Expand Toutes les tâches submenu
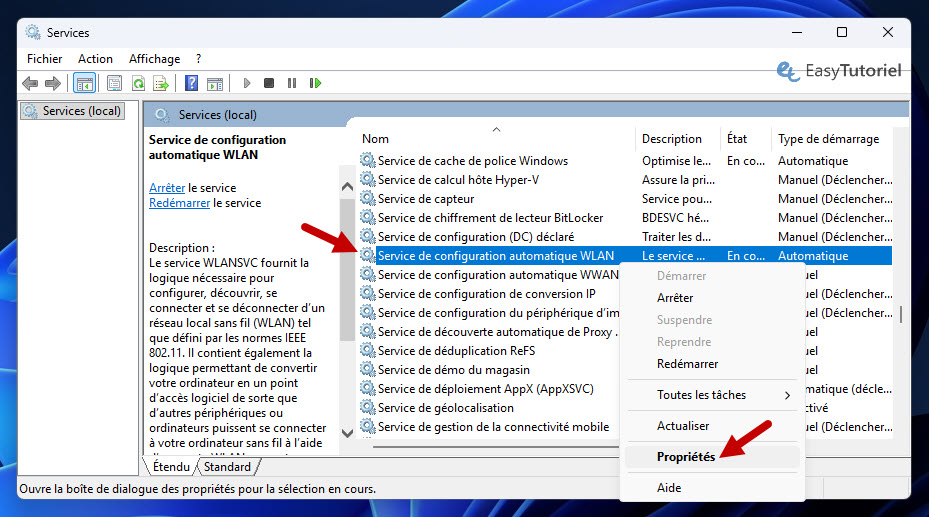The image size is (929, 517). (713, 395)
